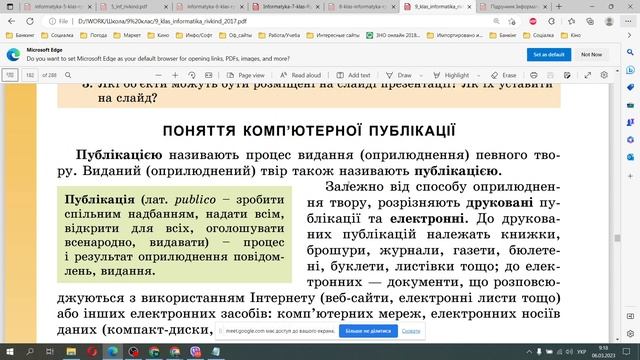Close the 9_klas_informatika tab
The width and height of the screenshot is (640, 360).
(469, 7)
